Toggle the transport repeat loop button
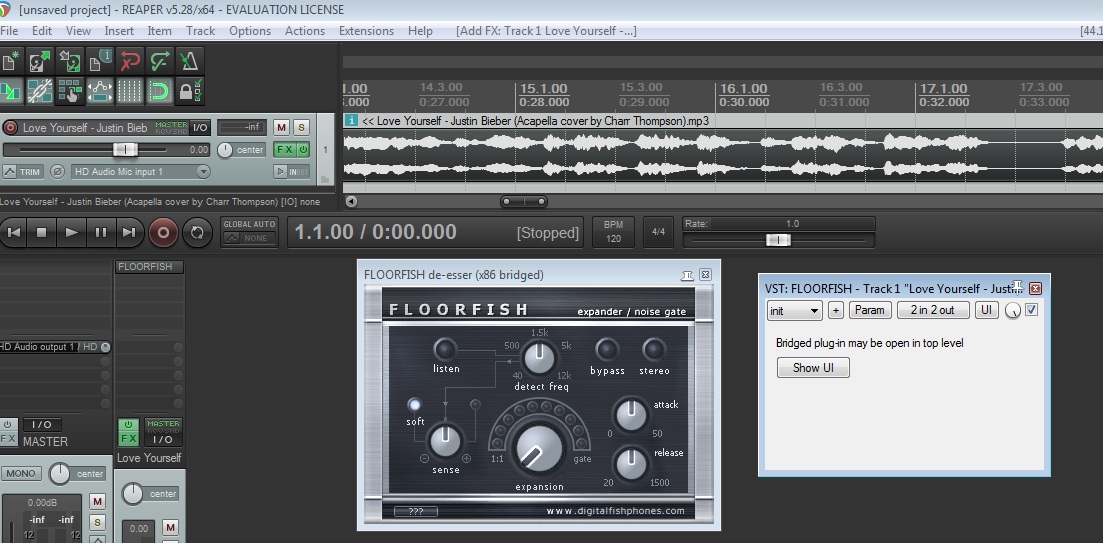Viewport: 1103px width, 543px height. point(197,232)
